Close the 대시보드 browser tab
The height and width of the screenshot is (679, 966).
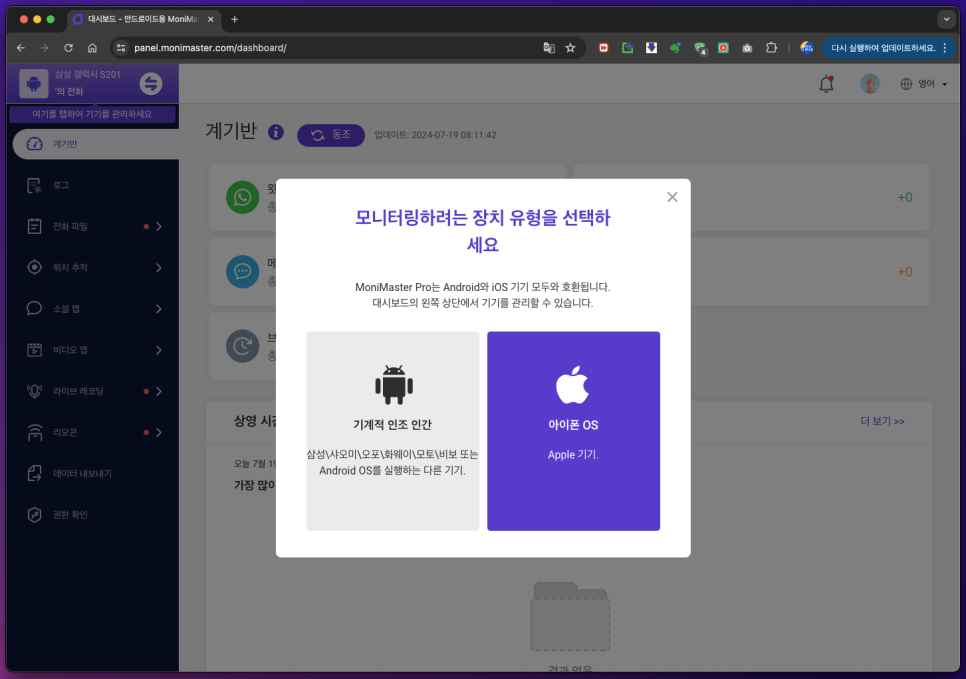211,19
